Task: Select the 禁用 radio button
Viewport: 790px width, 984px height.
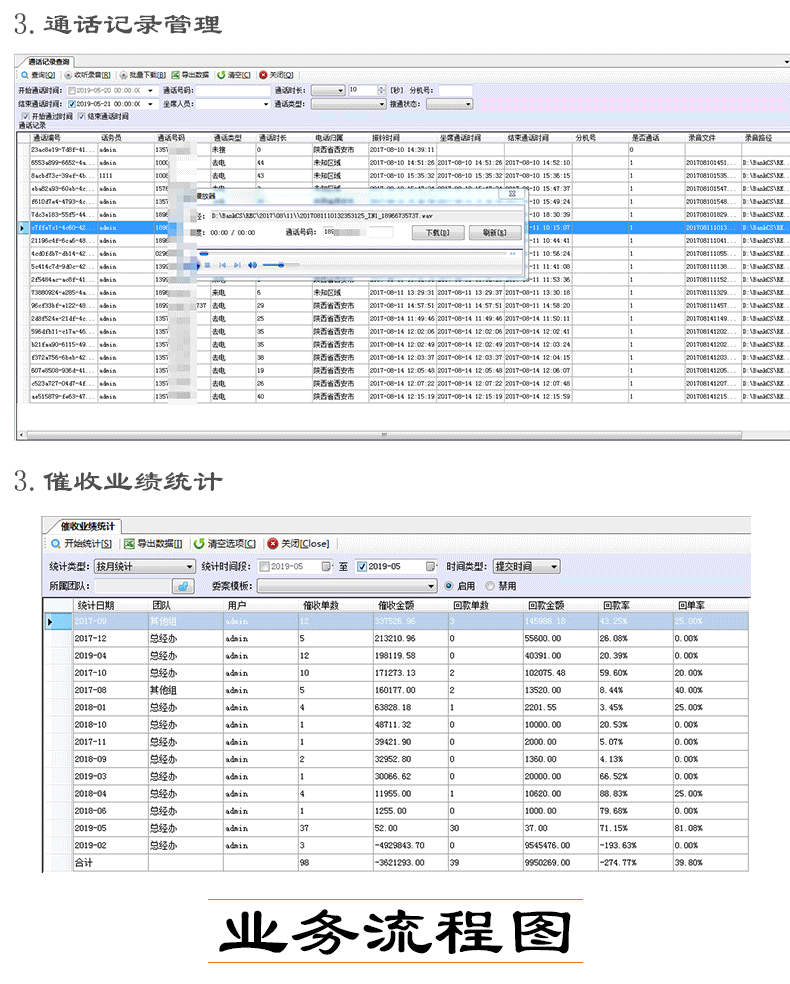Action: tap(490, 586)
